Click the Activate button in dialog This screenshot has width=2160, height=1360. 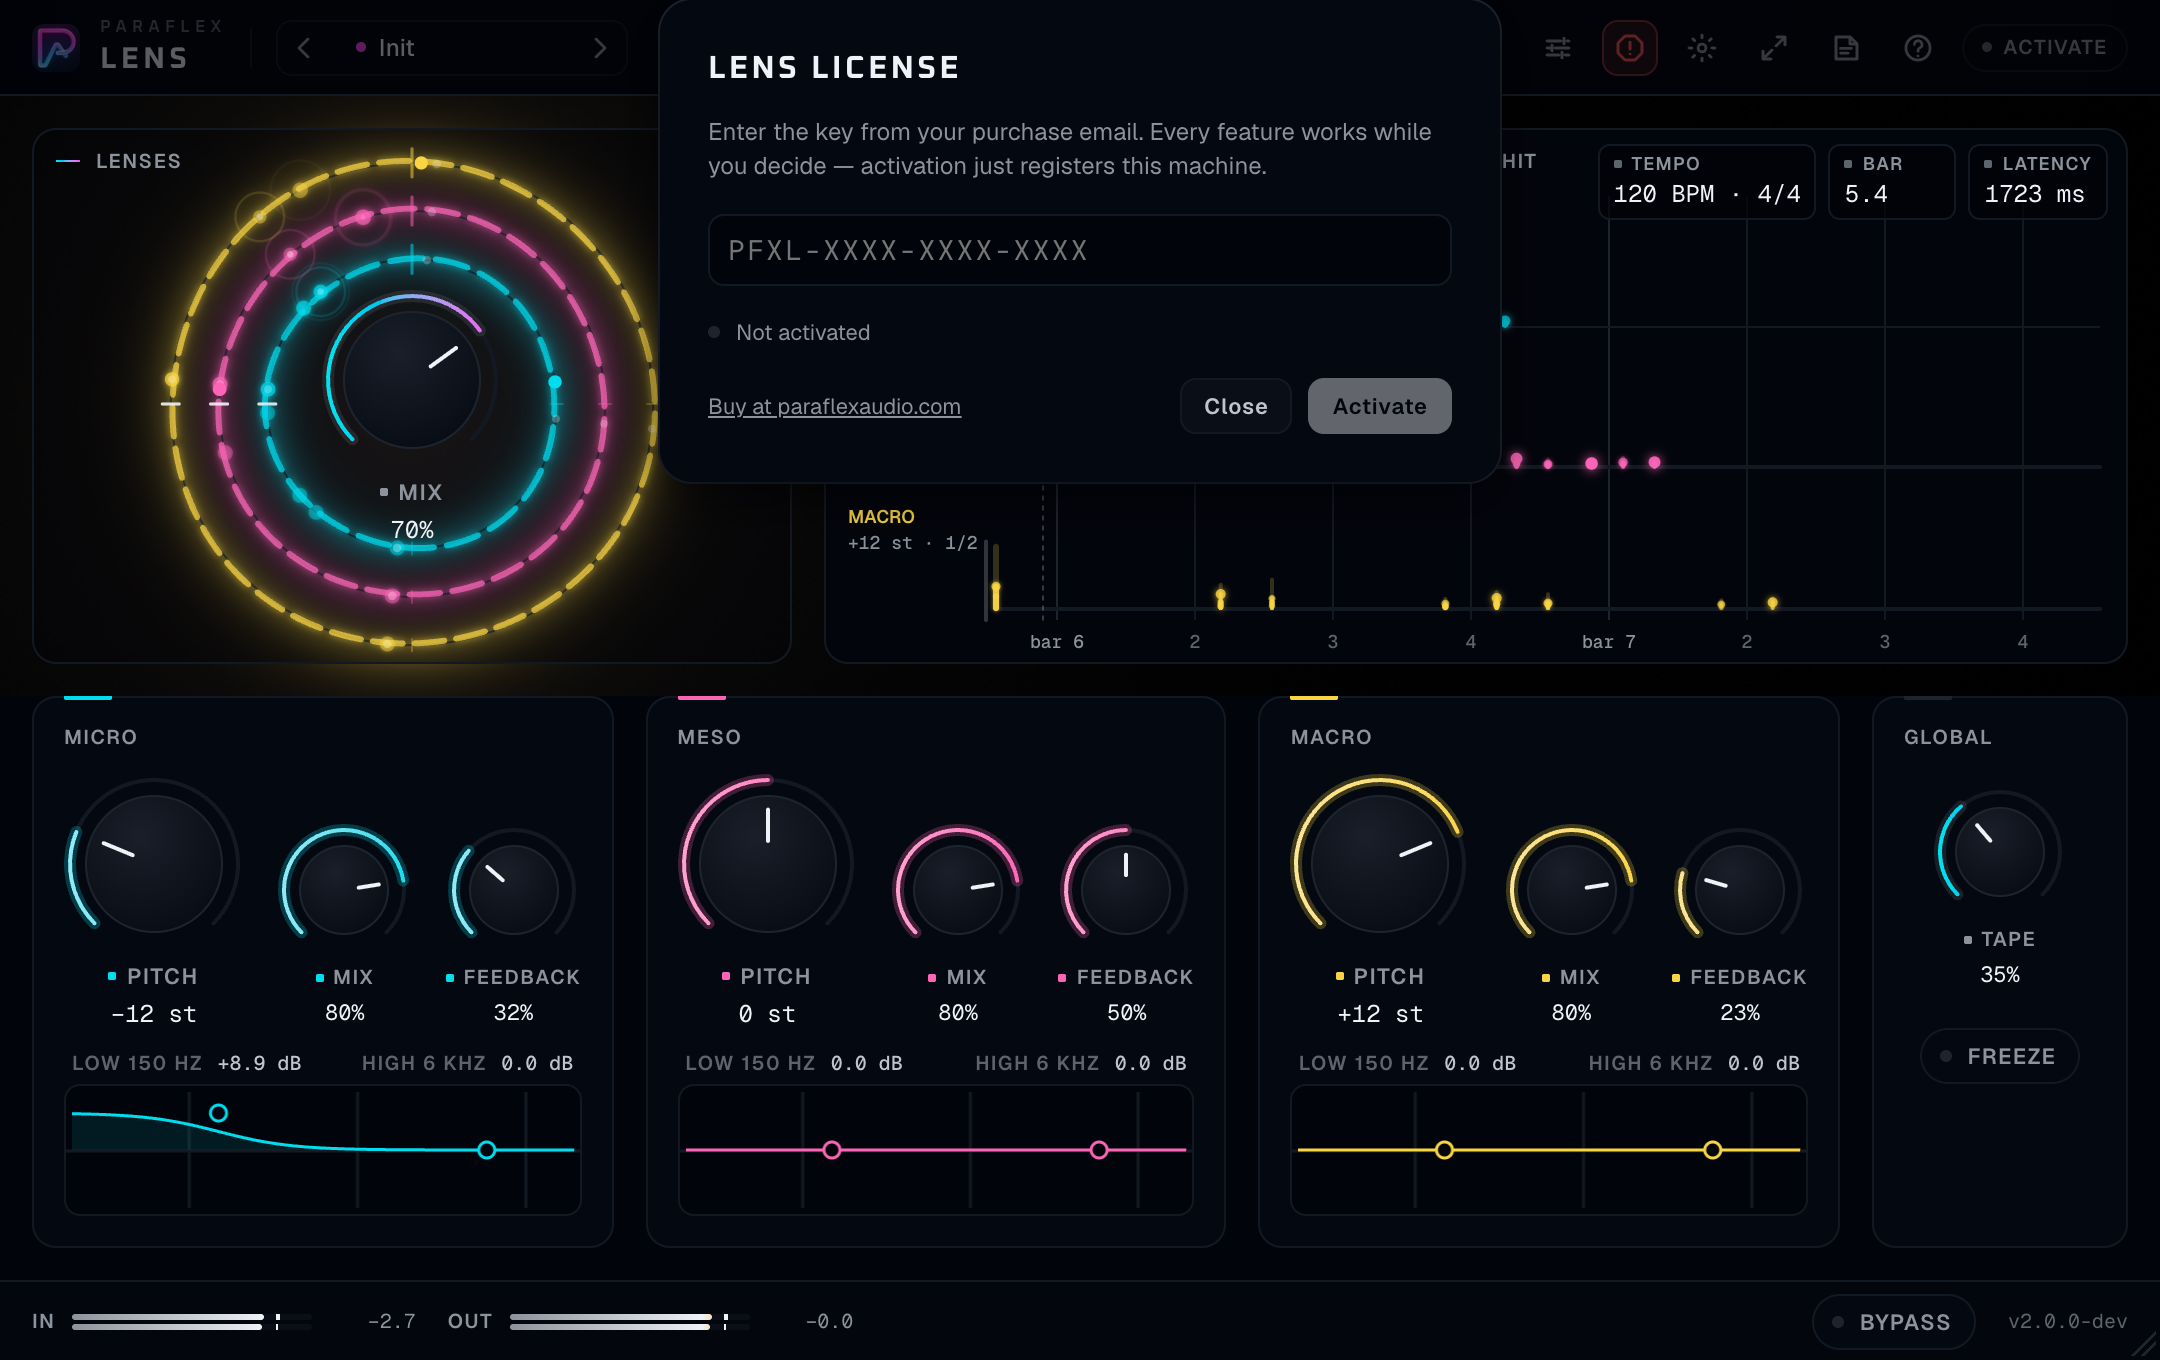1379,406
